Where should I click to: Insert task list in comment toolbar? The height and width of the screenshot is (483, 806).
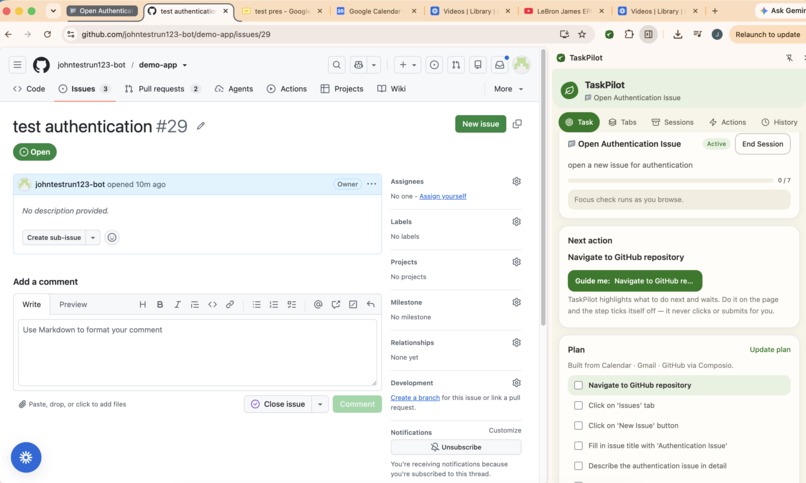pyautogui.click(x=291, y=304)
